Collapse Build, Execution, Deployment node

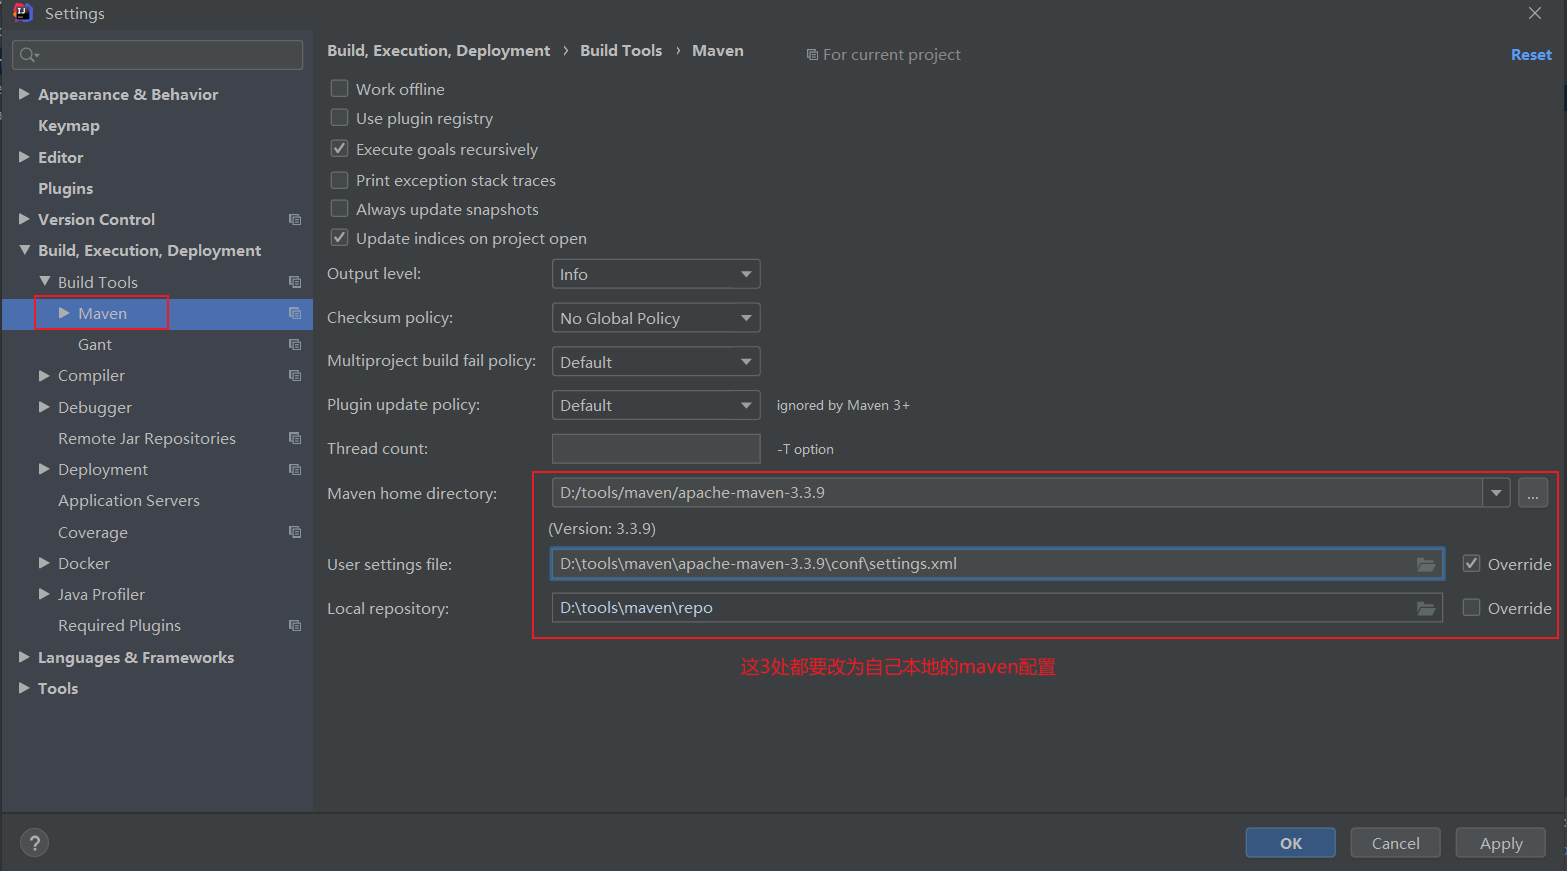24,250
